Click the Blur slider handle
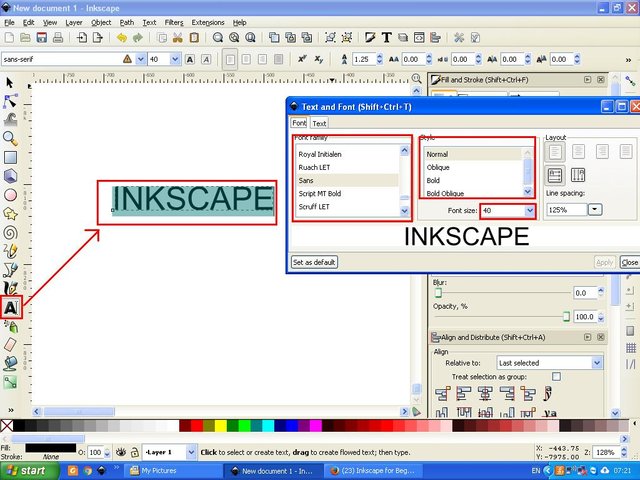Viewport: 640px width, 480px height. pyautogui.click(x=438, y=293)
